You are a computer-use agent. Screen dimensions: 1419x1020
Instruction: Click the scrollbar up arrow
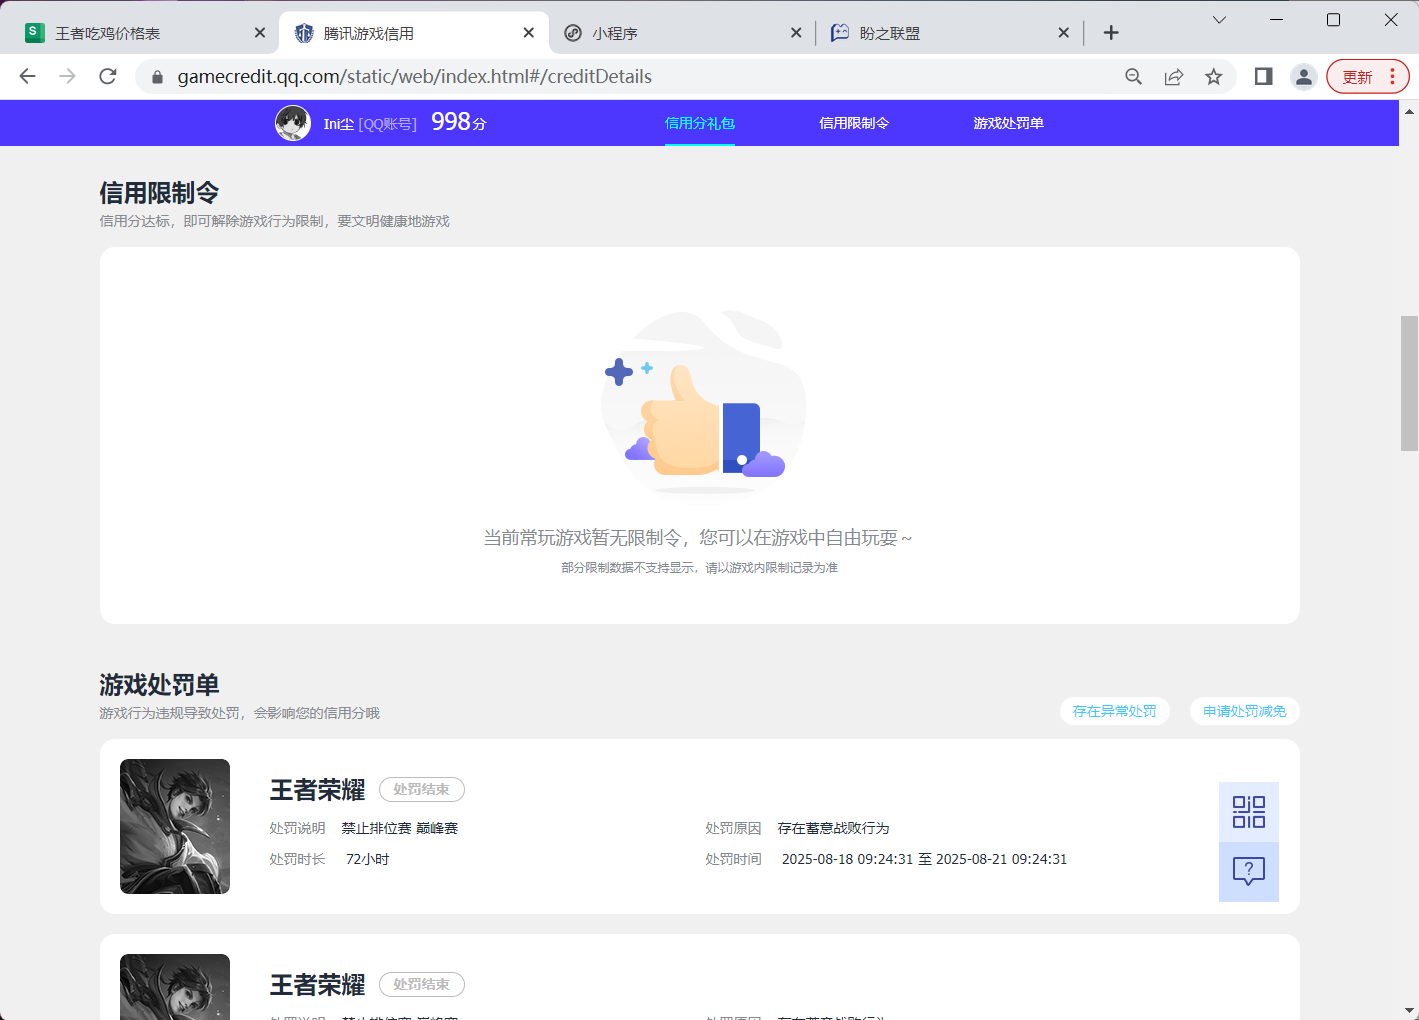pyautogui.click(x=1409, y=110)
